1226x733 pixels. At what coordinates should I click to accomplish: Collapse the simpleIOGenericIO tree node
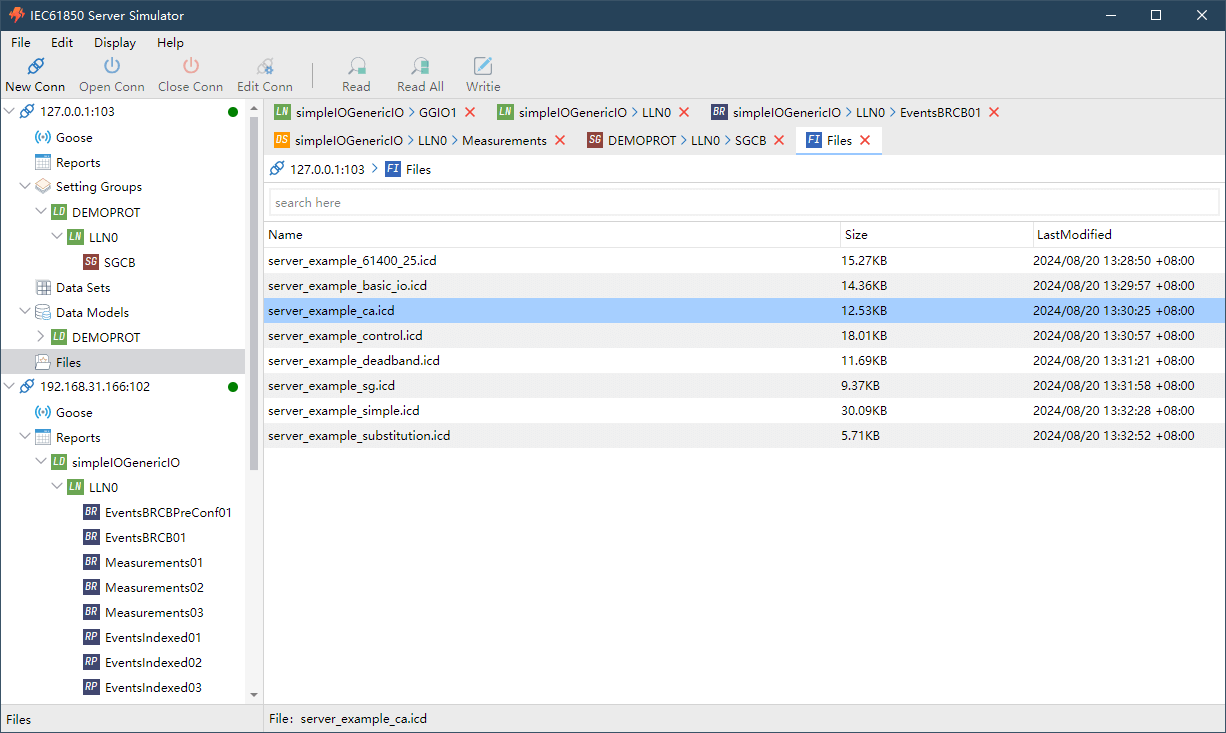coord(41,462)
